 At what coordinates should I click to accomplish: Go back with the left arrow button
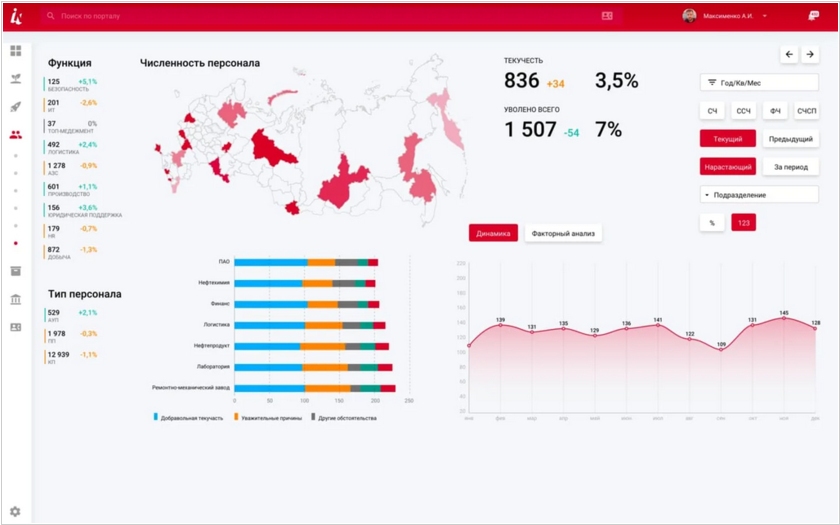pos(789,54)
